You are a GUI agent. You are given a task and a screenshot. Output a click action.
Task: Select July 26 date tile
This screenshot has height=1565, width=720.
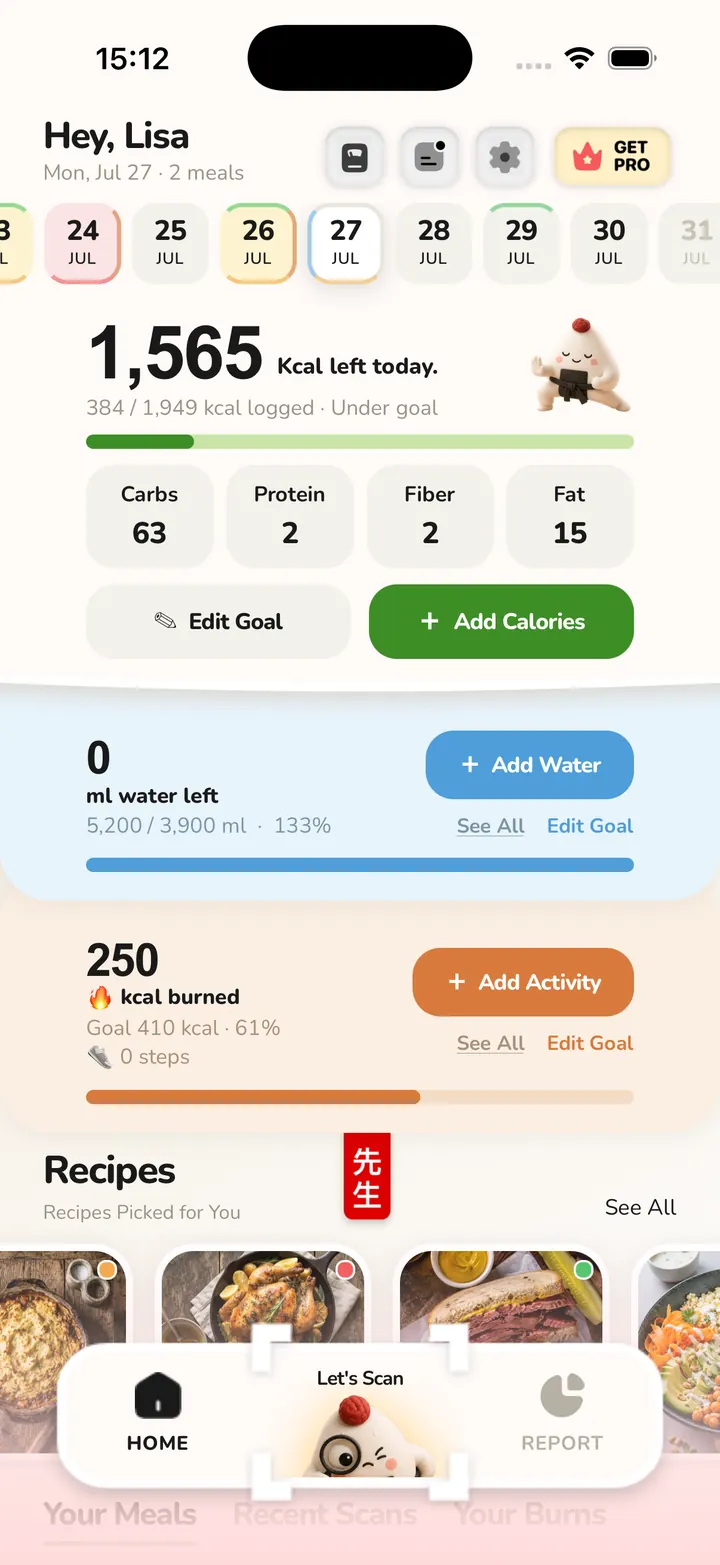point(258,243)
